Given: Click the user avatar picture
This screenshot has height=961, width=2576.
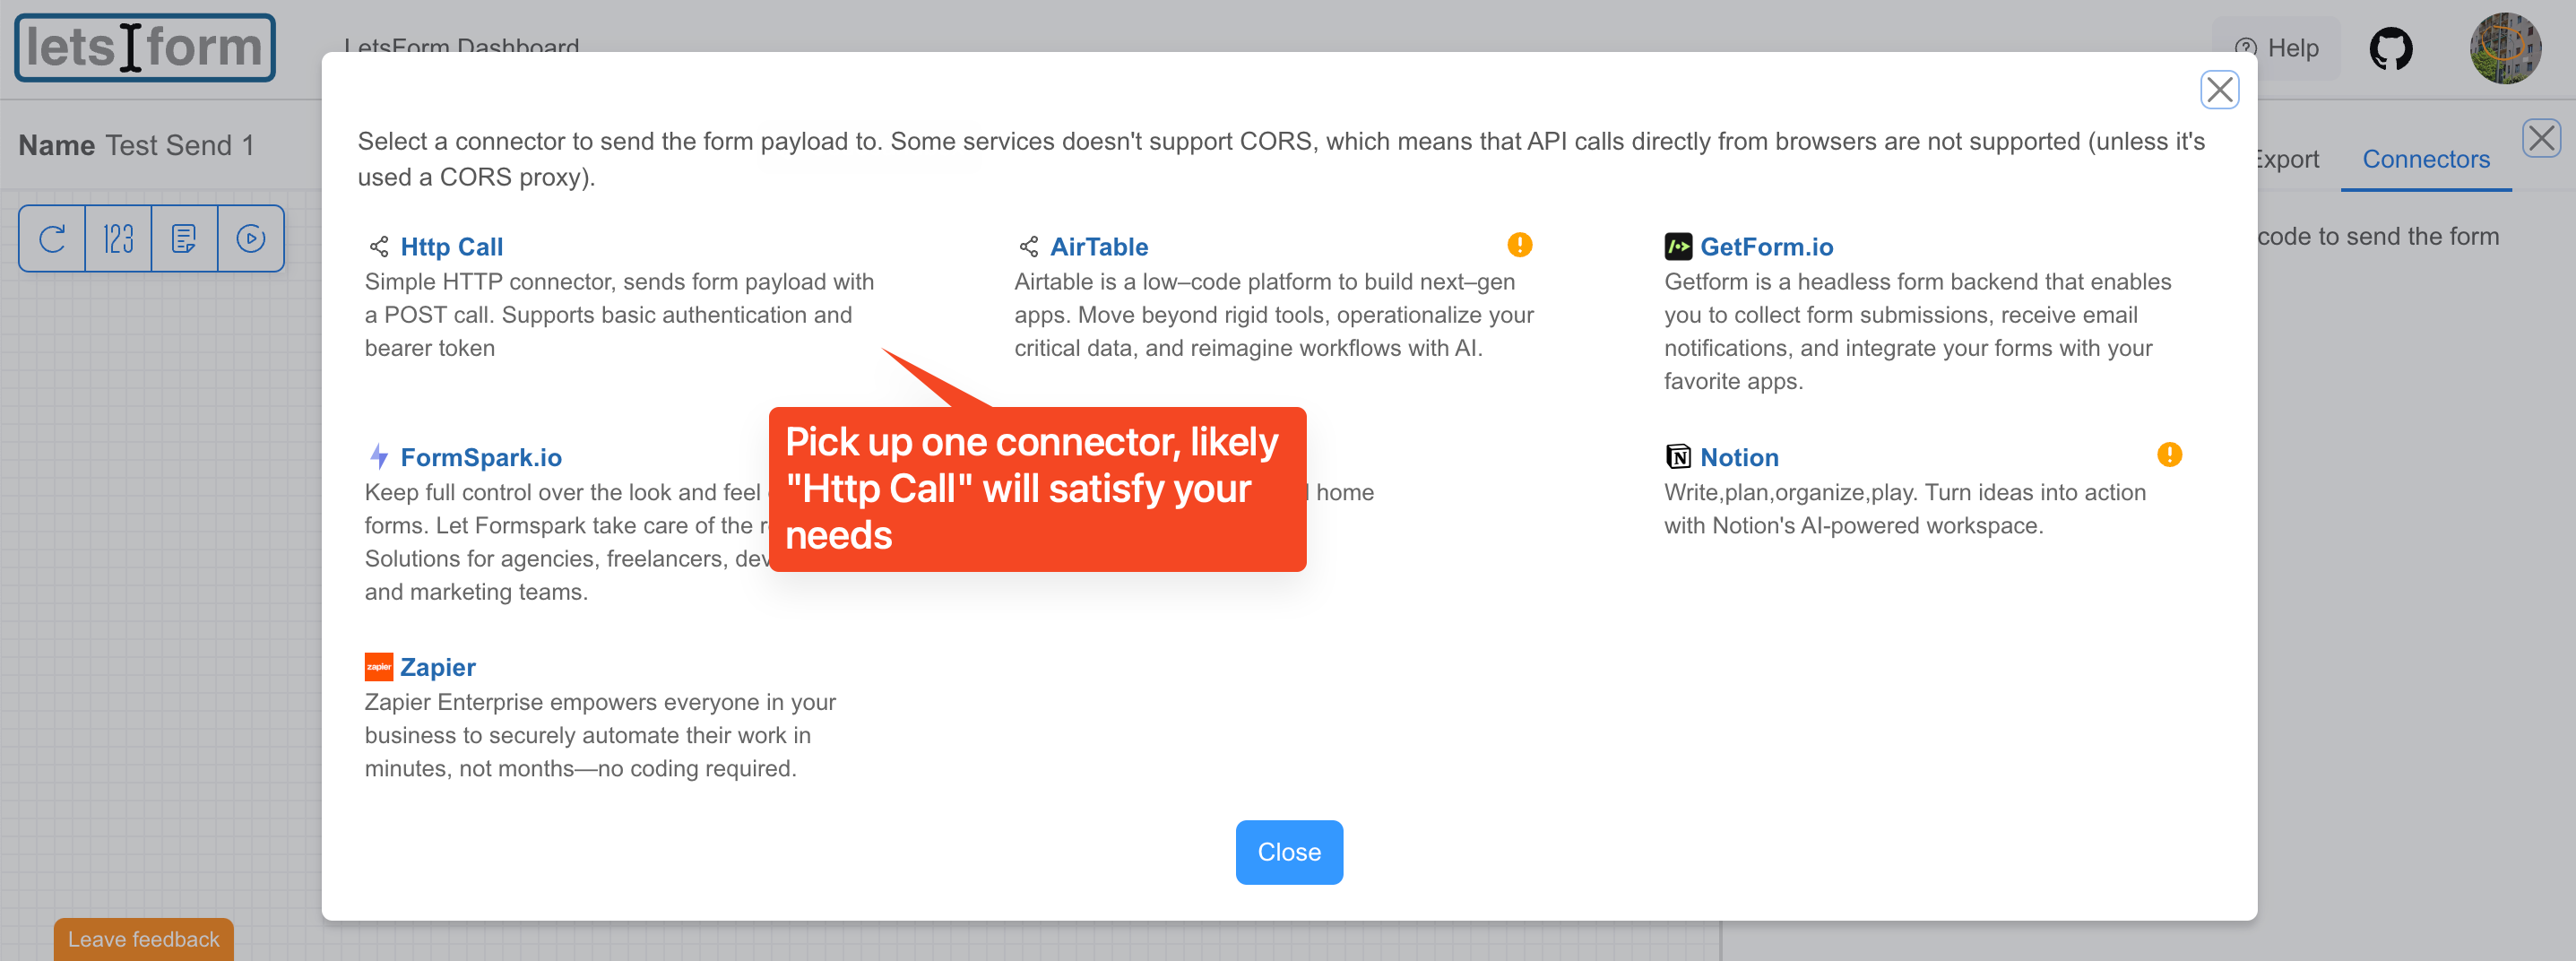Looking at the screenshot, I should [2505, 48].
